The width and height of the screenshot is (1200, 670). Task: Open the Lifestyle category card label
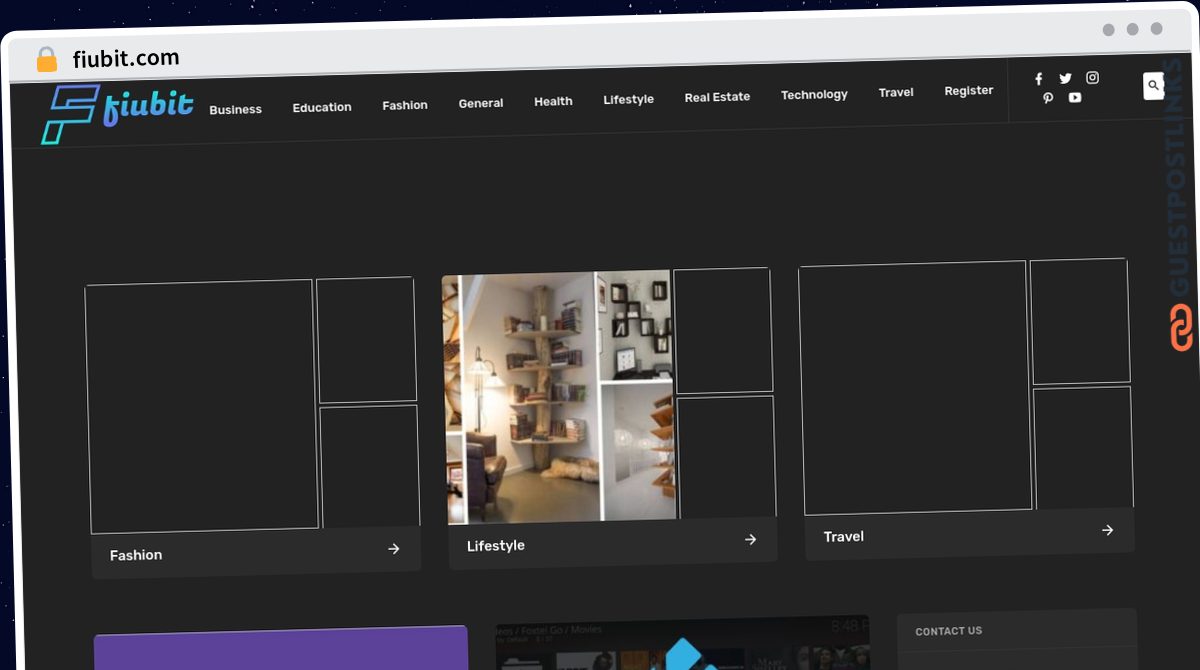click(x=496, y=546)
